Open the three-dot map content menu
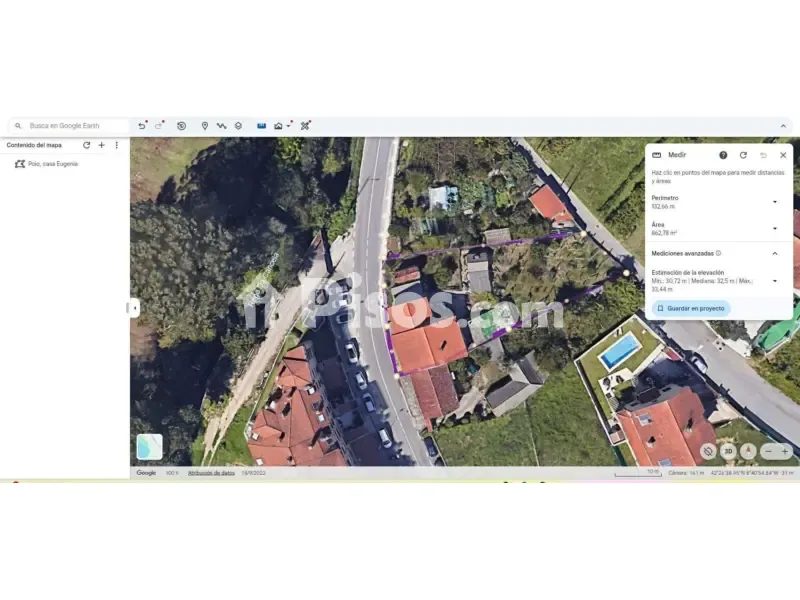Screen dimensions: 800x600 point(116,145)
